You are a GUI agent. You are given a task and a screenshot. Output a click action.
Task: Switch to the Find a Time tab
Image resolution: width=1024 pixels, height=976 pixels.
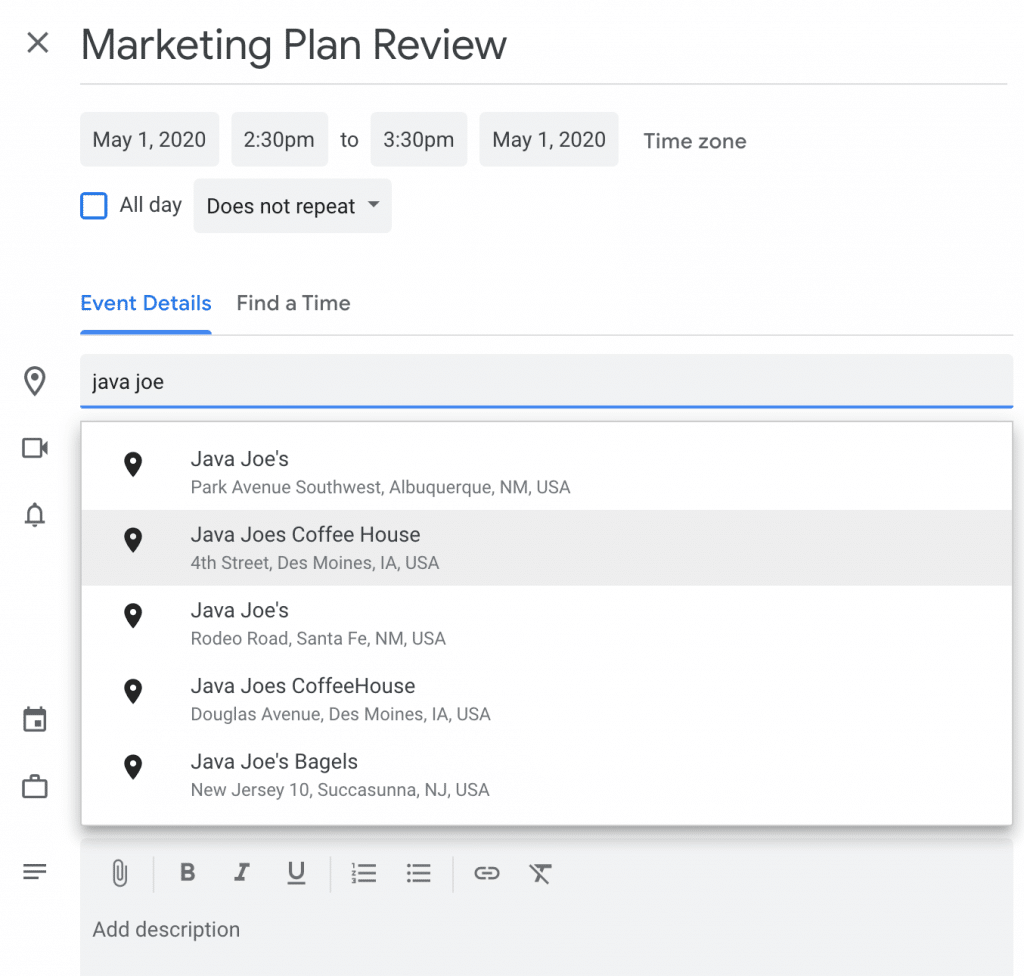point(293,303)
